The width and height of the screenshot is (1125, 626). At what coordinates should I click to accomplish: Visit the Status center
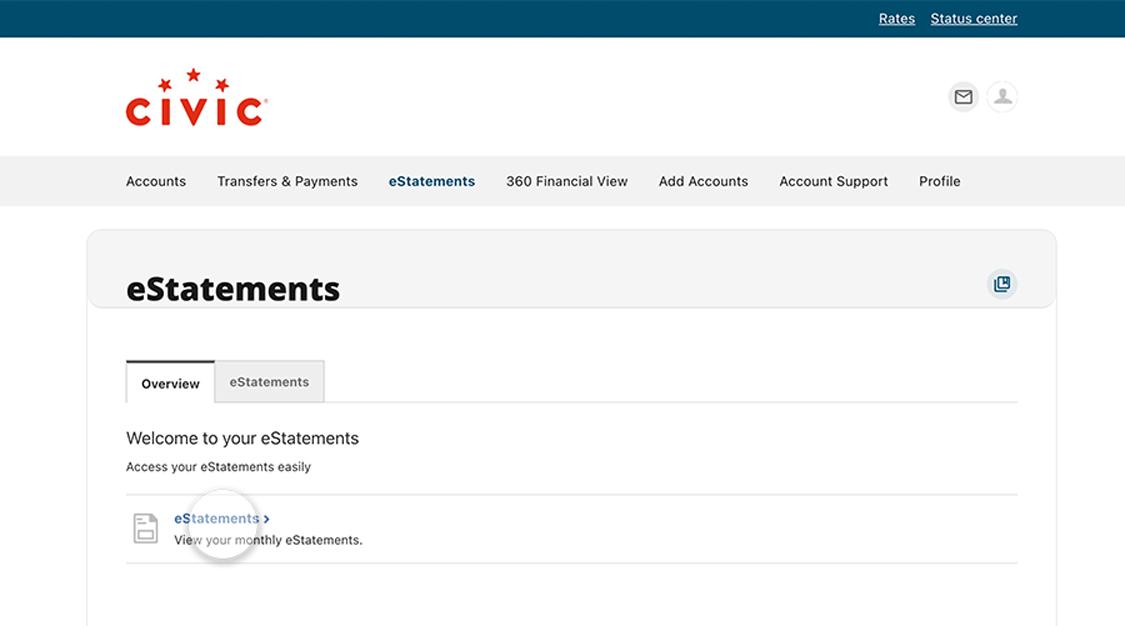973,18
